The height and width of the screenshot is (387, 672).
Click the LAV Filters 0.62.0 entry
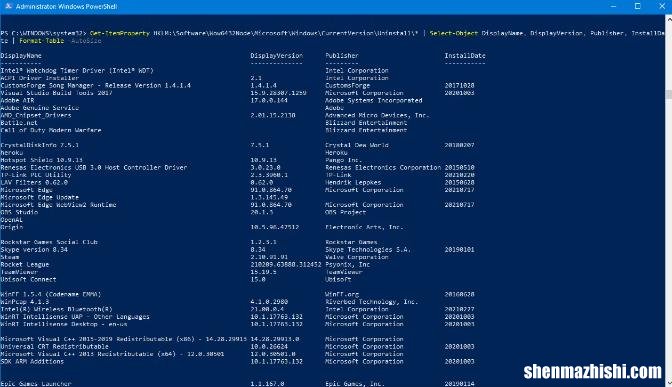[34, 183]
